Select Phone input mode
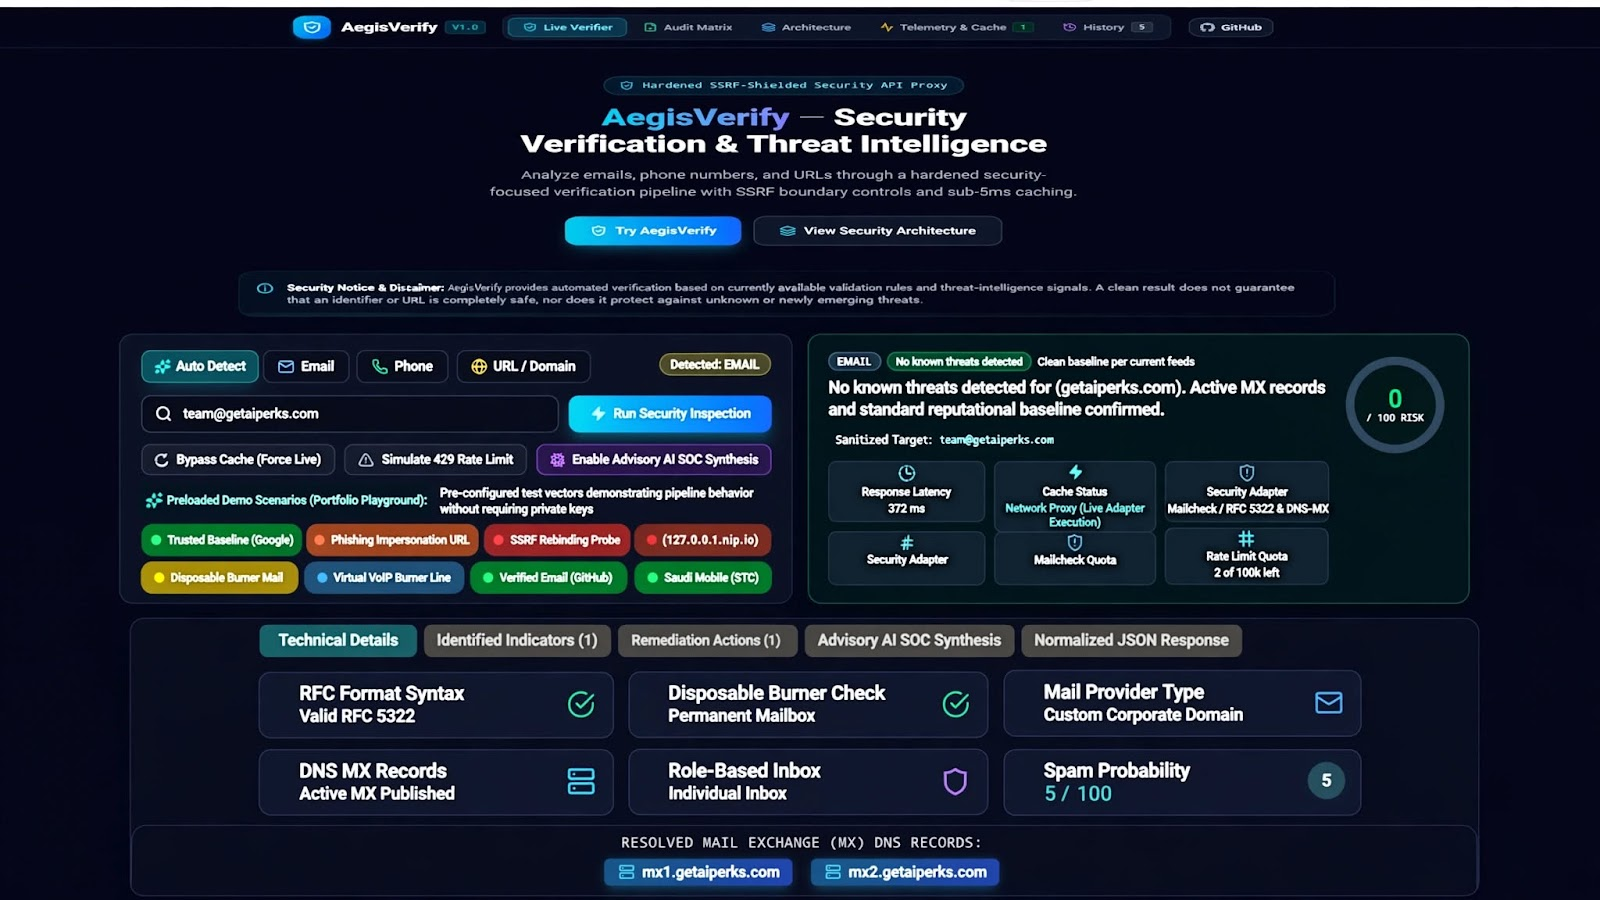The height and width of the screenshot is (900, 1600). click(402, 366)
